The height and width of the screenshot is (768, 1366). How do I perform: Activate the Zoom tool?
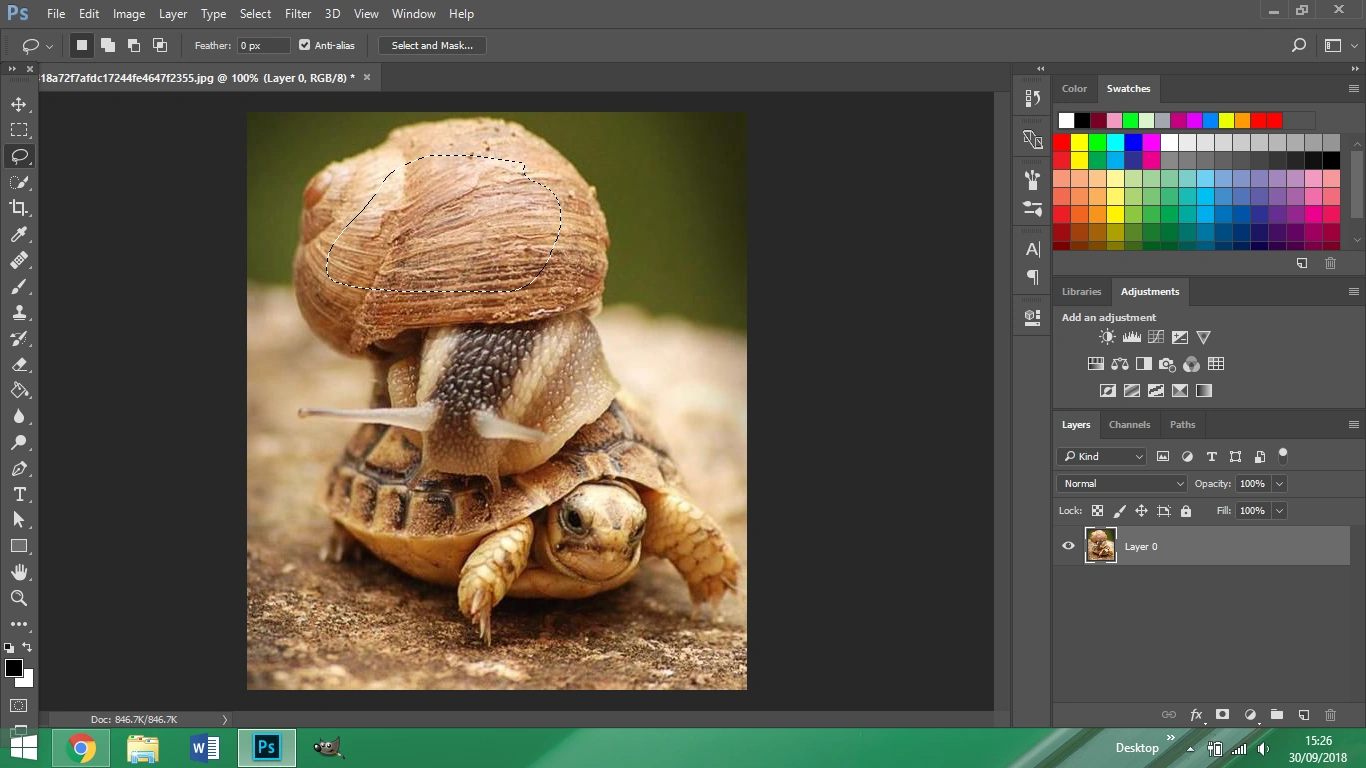click(x=19, y=598)
